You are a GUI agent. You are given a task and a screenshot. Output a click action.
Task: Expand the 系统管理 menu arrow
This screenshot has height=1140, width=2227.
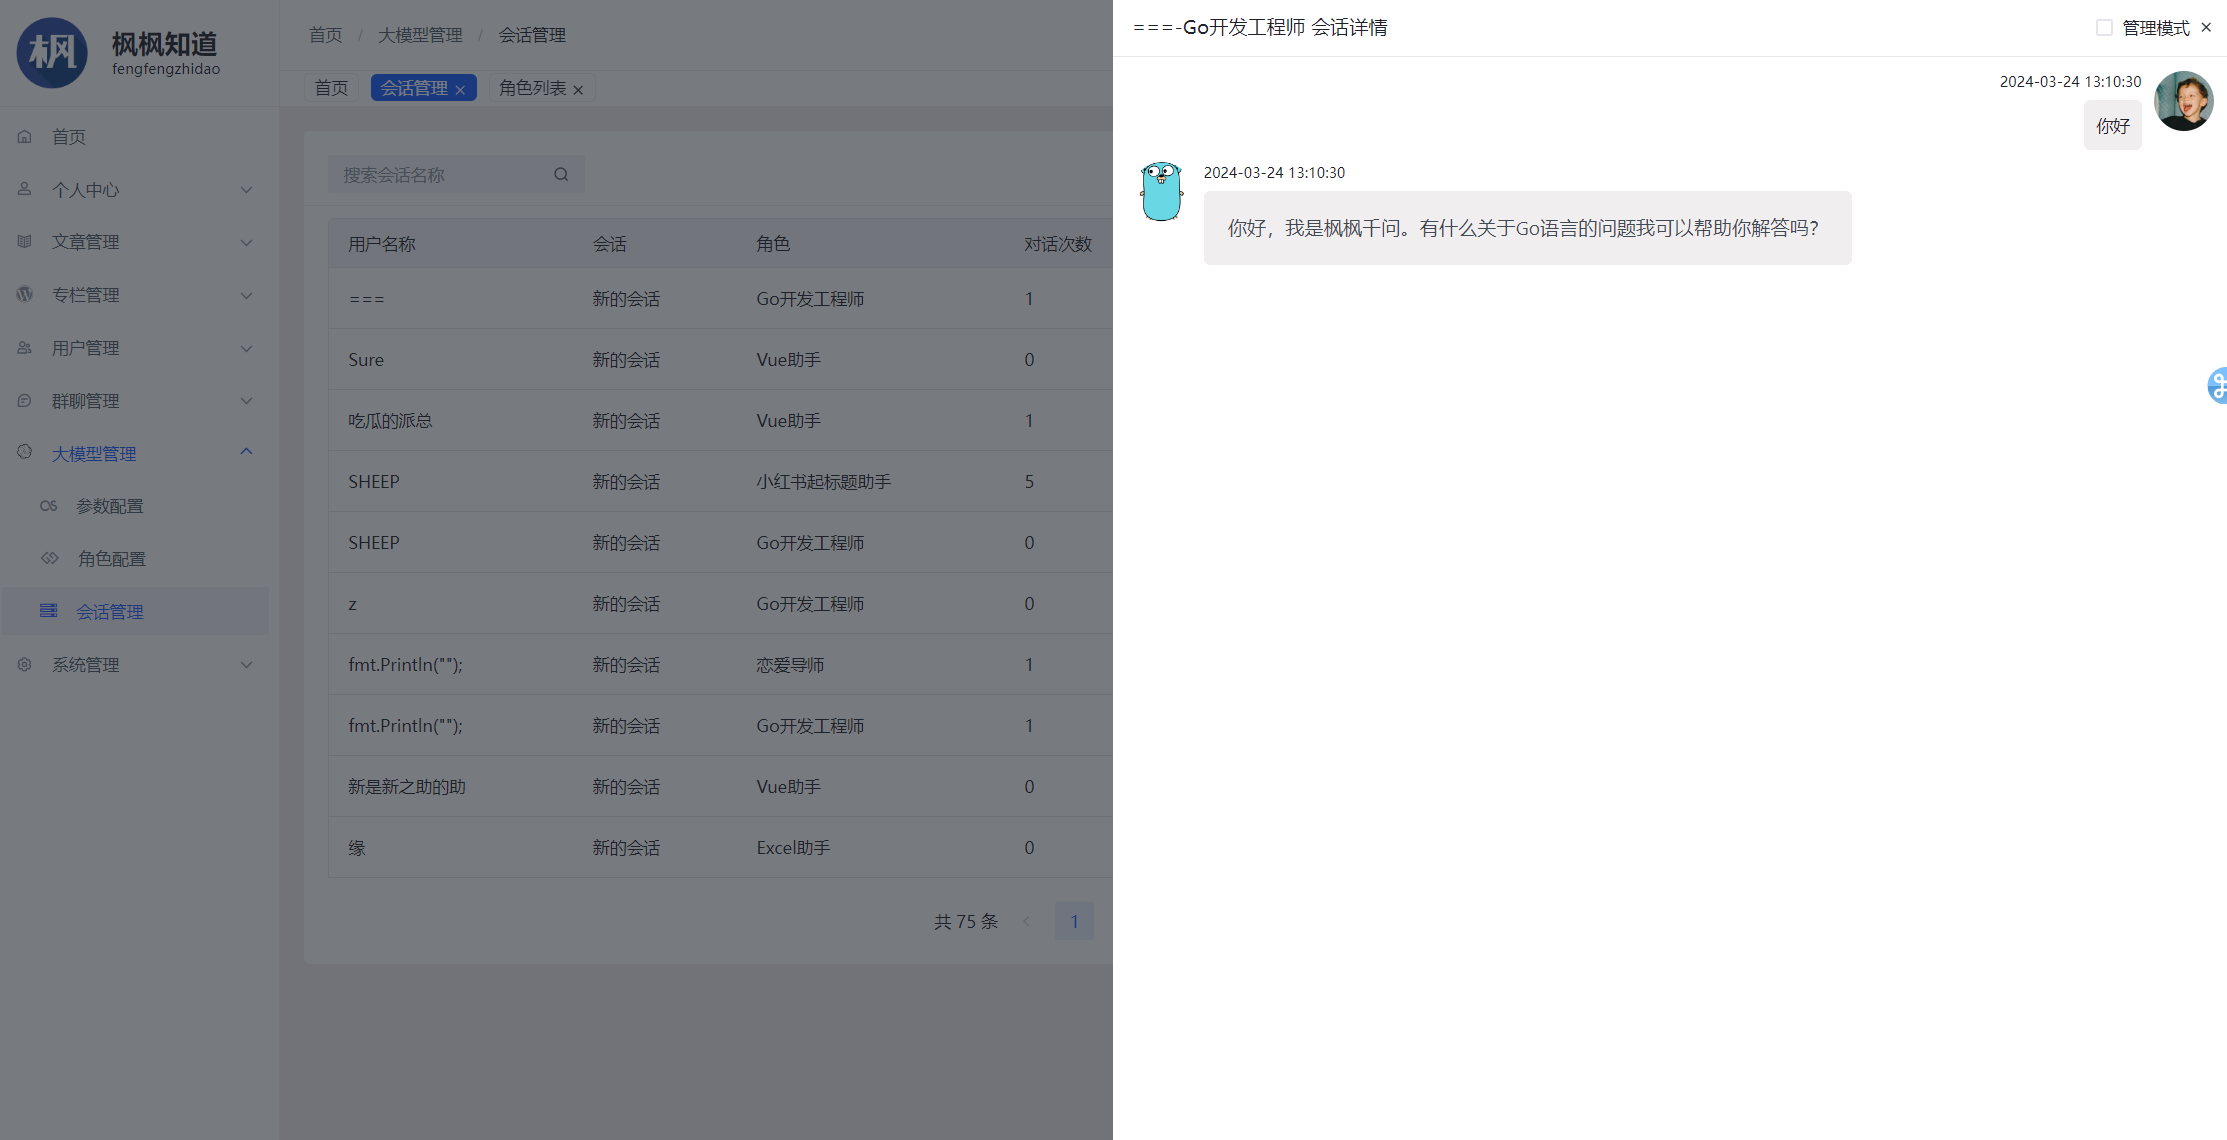(246, 665)
